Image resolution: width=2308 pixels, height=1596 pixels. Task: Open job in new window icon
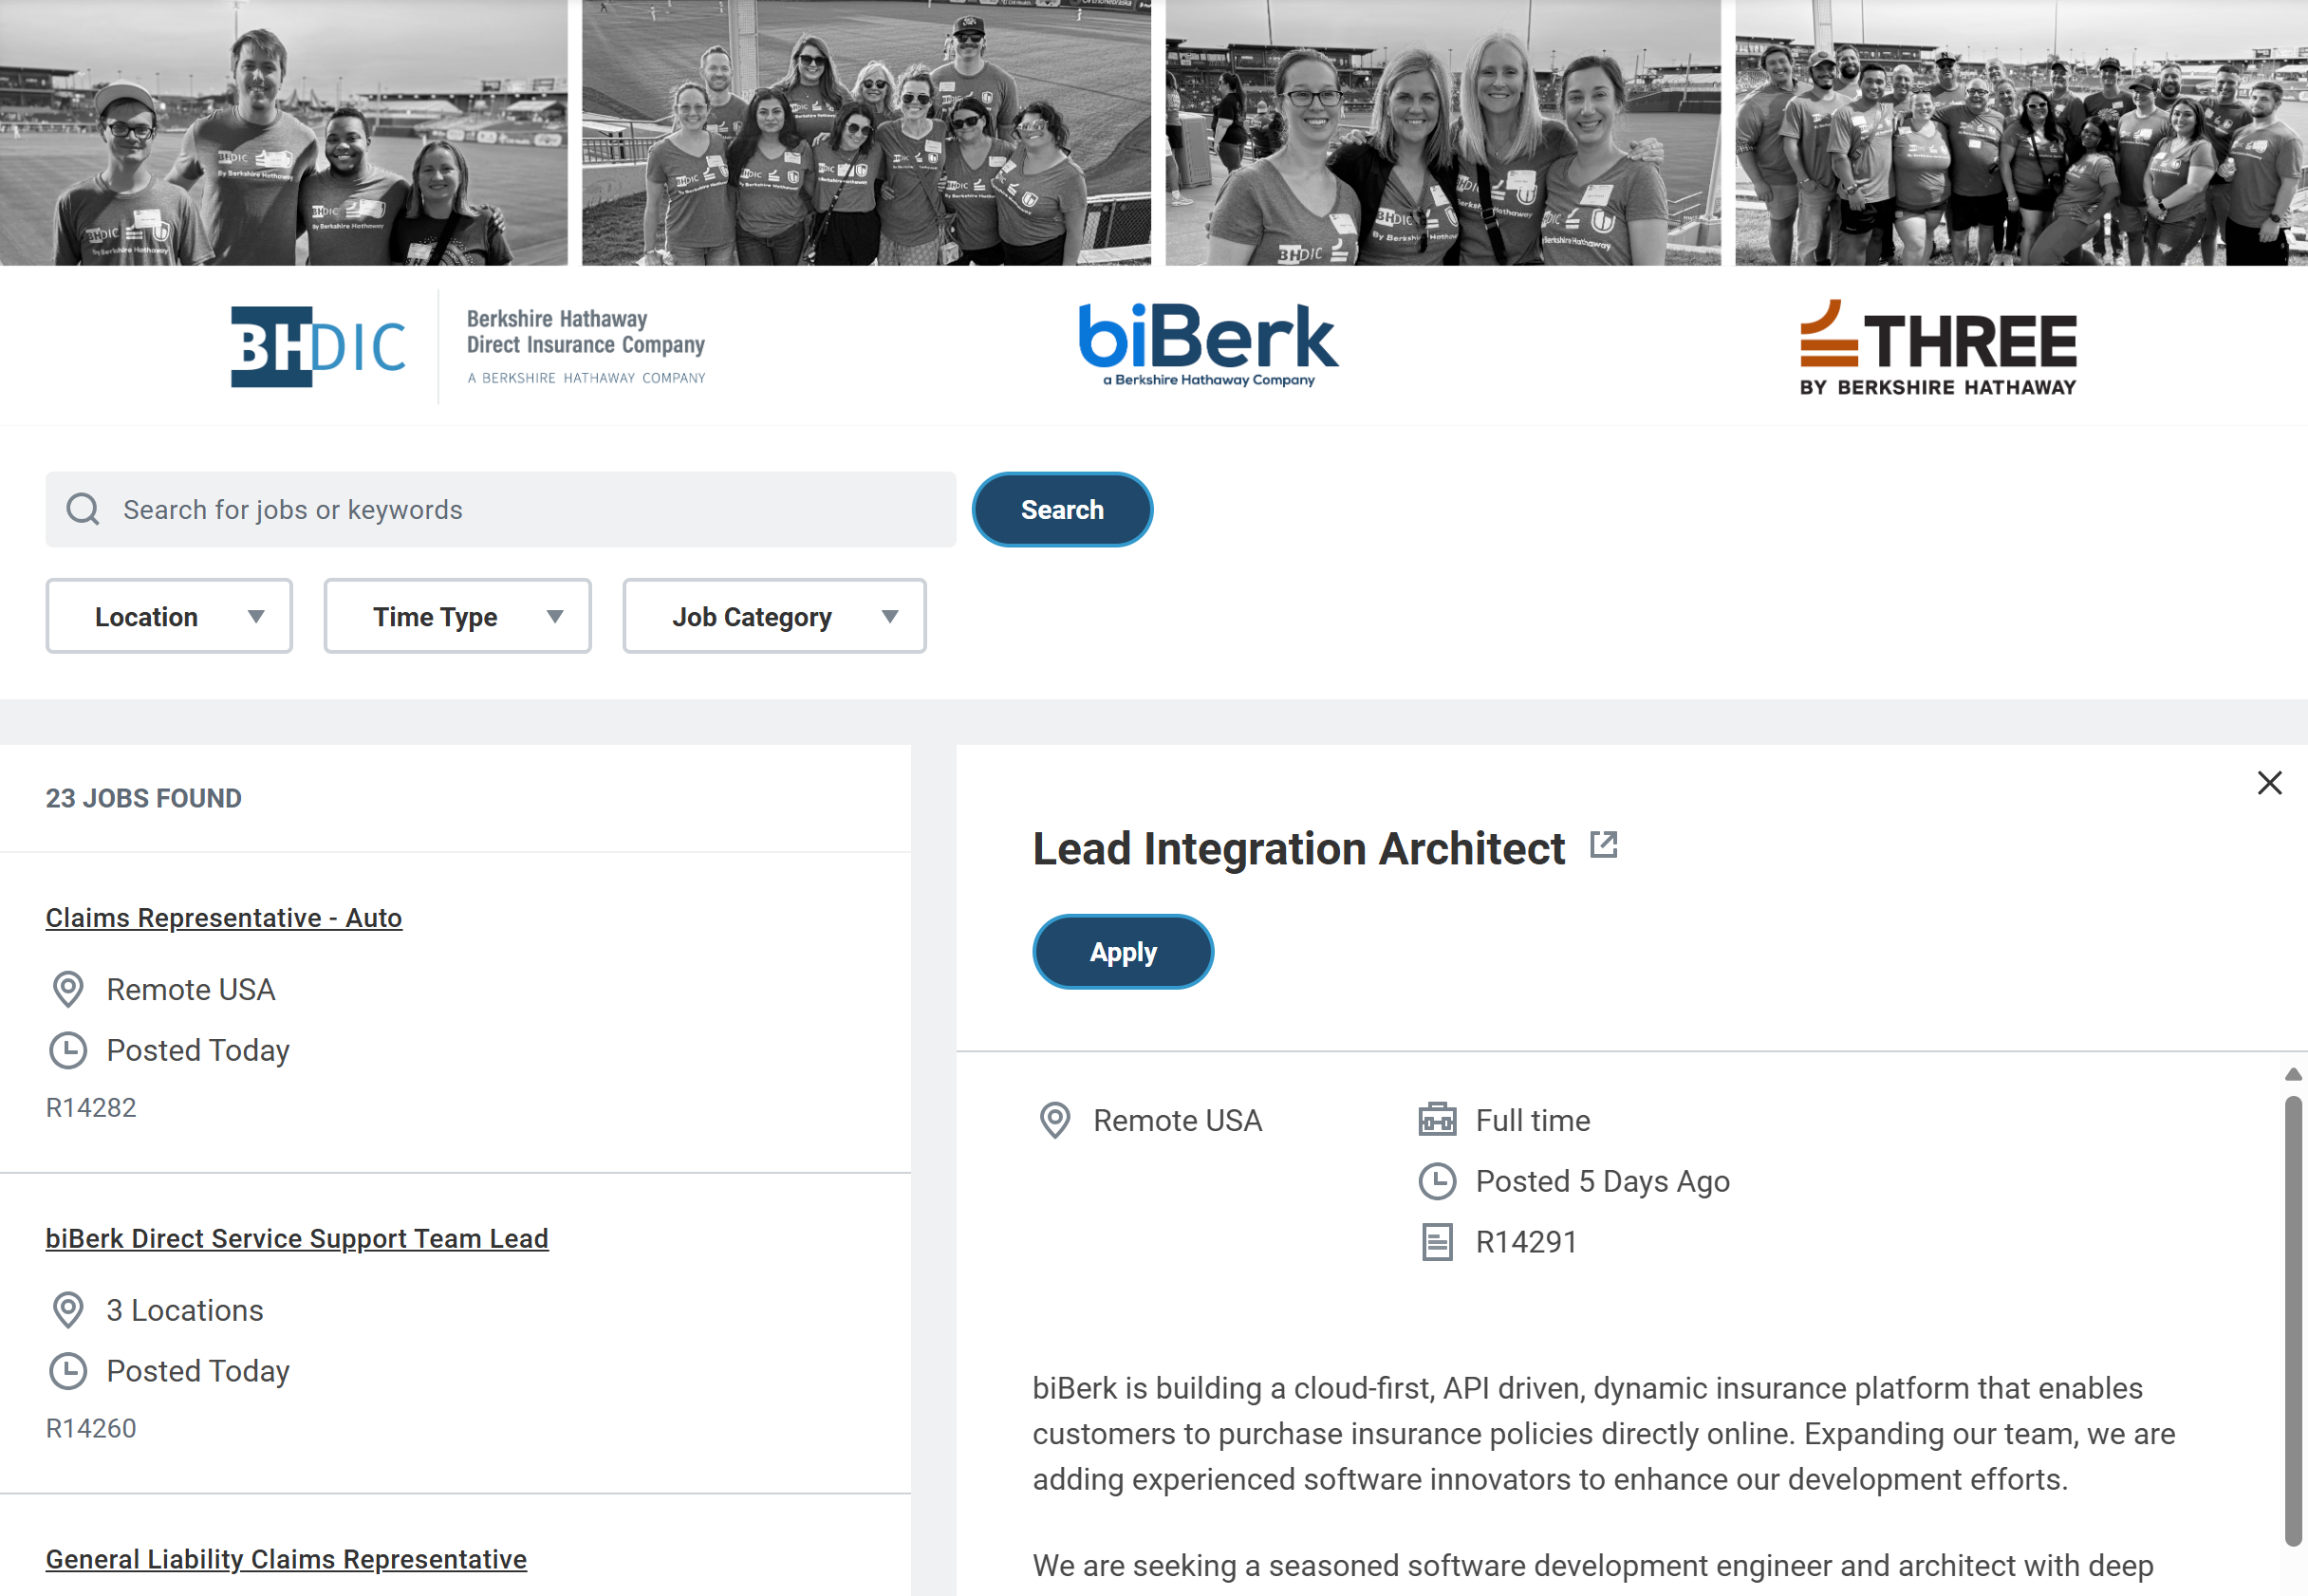point(1603,845)
